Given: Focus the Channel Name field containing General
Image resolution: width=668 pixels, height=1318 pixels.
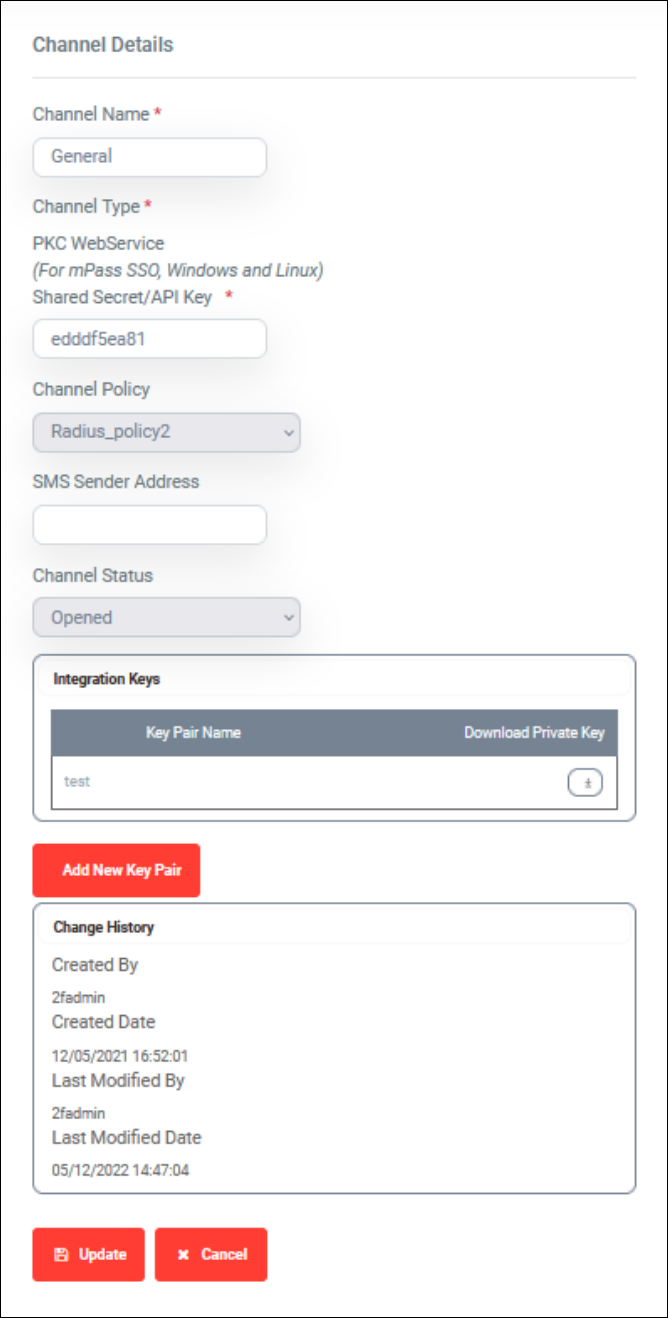Looking at the screenshot, I should (x=150, y=157).
